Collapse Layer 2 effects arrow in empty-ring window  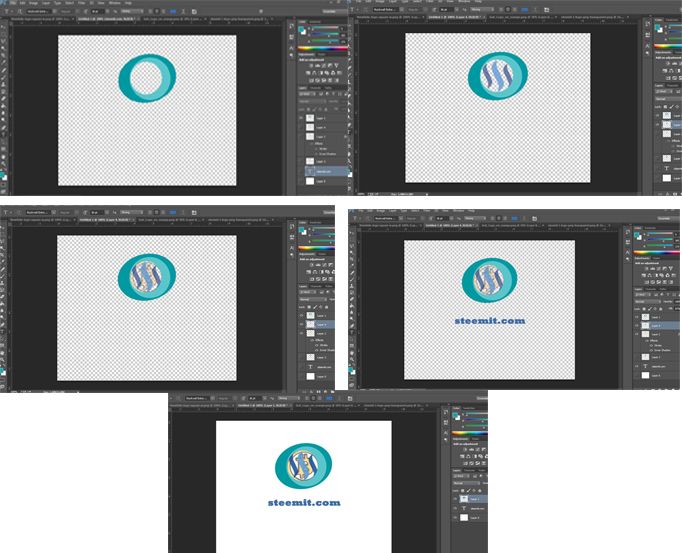[x=346, y=137]
